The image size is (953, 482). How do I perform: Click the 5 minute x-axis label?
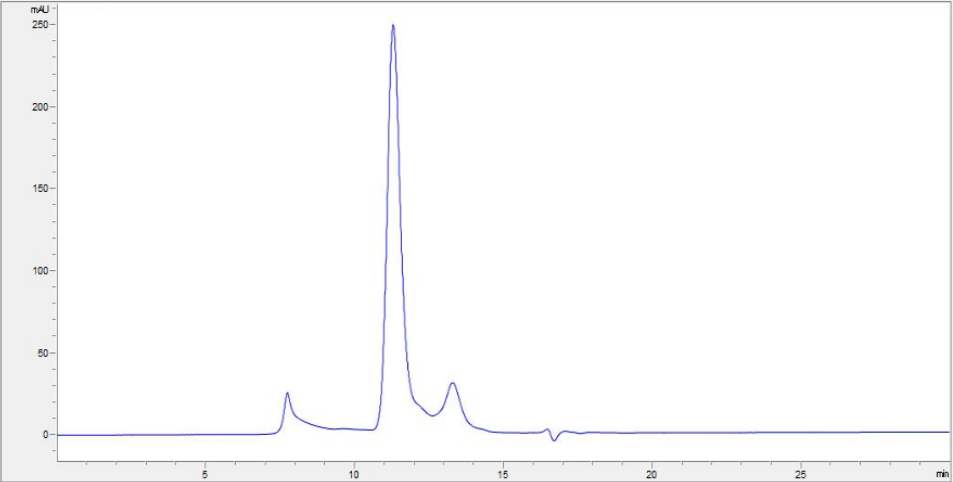point(205,473)
